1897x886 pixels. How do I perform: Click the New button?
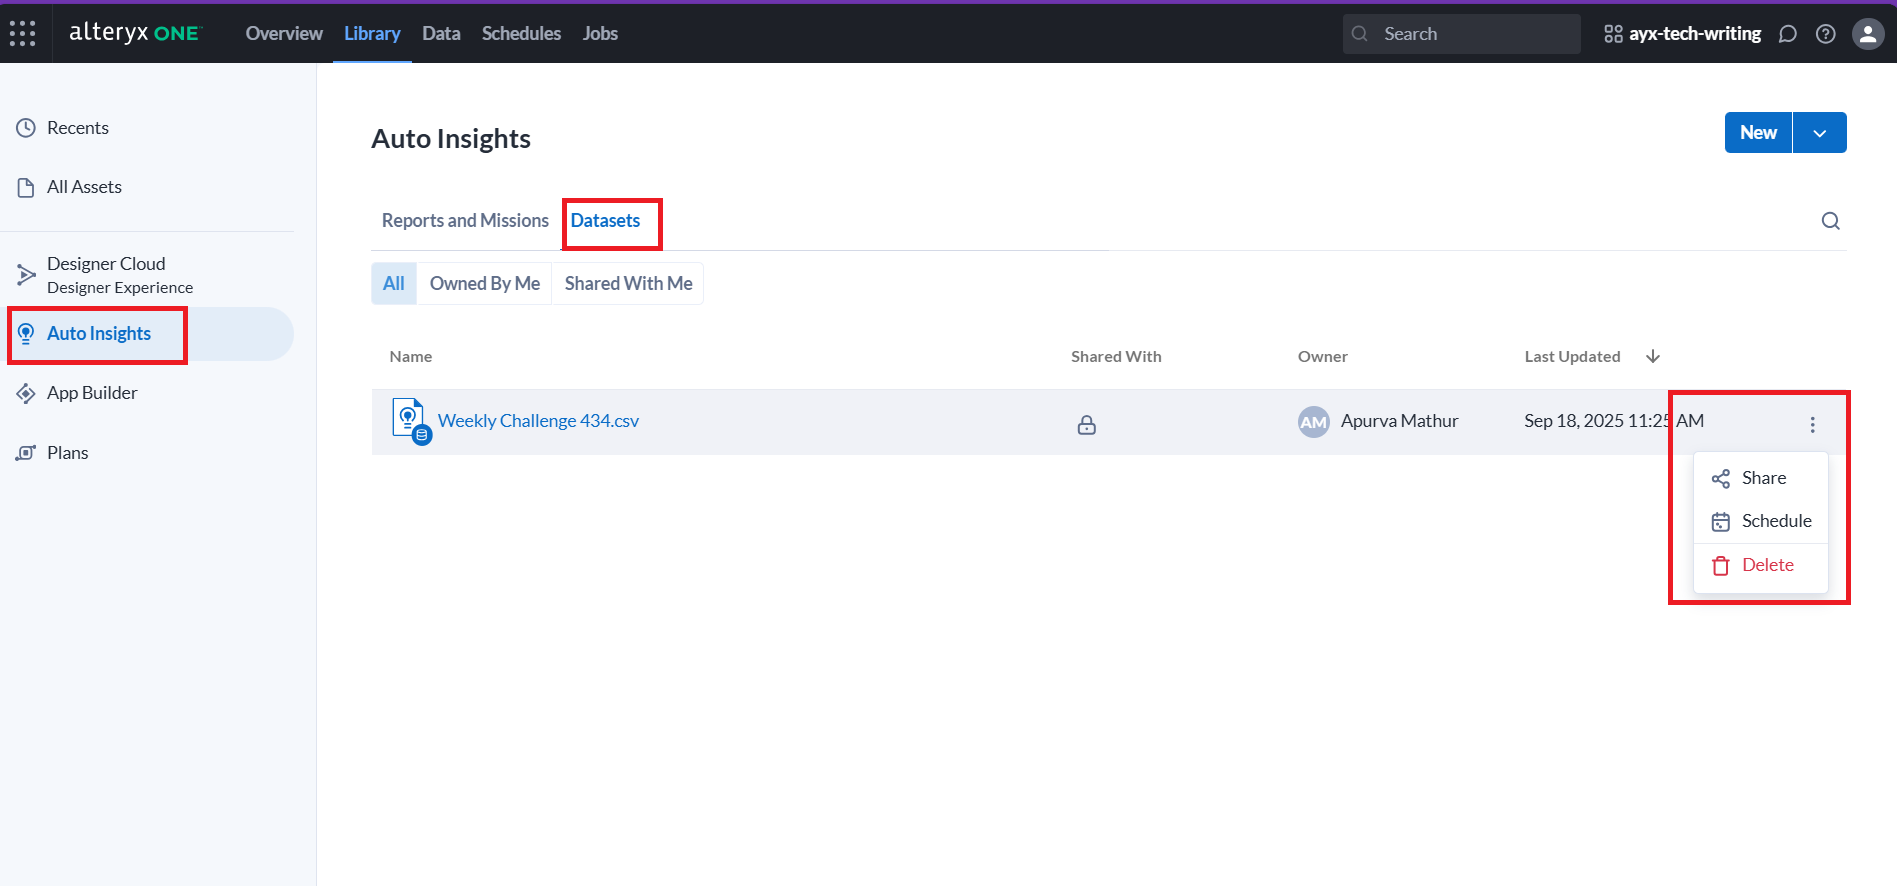click(1757, 133)
